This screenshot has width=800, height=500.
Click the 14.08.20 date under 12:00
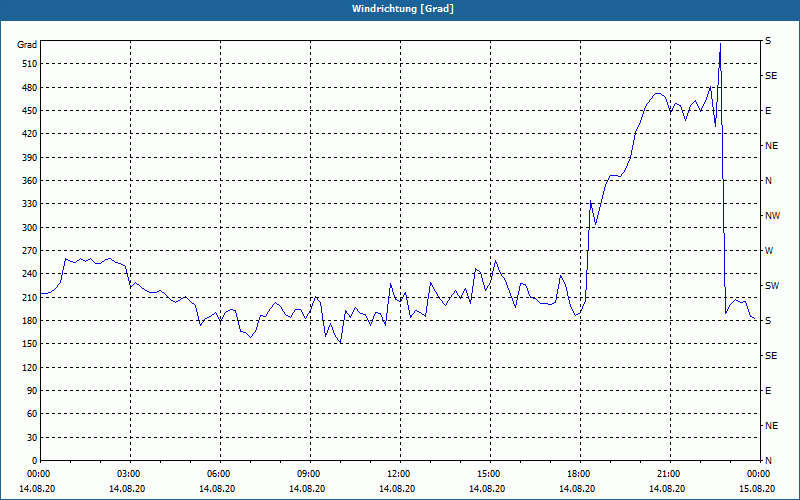click(397, 489)
